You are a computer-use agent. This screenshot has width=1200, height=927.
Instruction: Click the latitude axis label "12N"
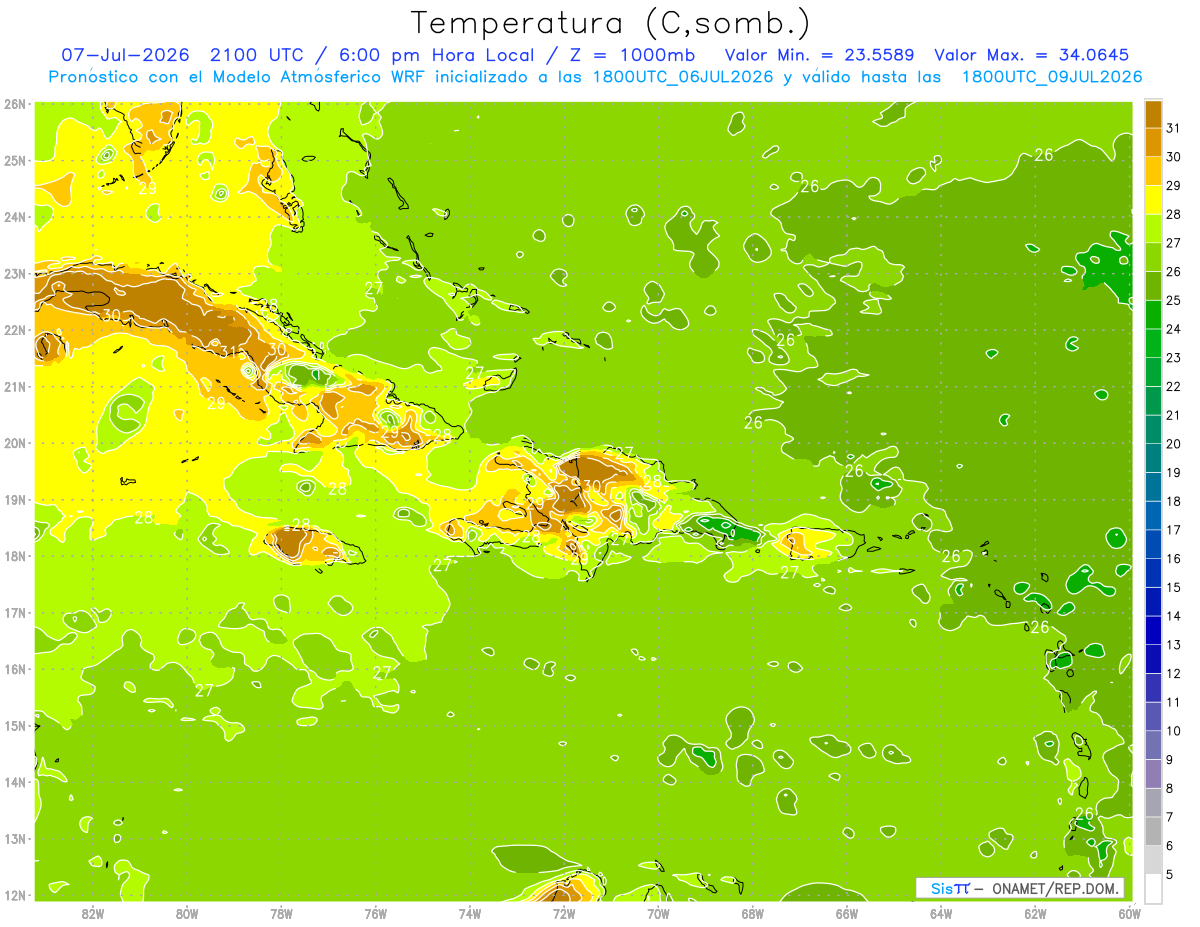click(14, 895)
